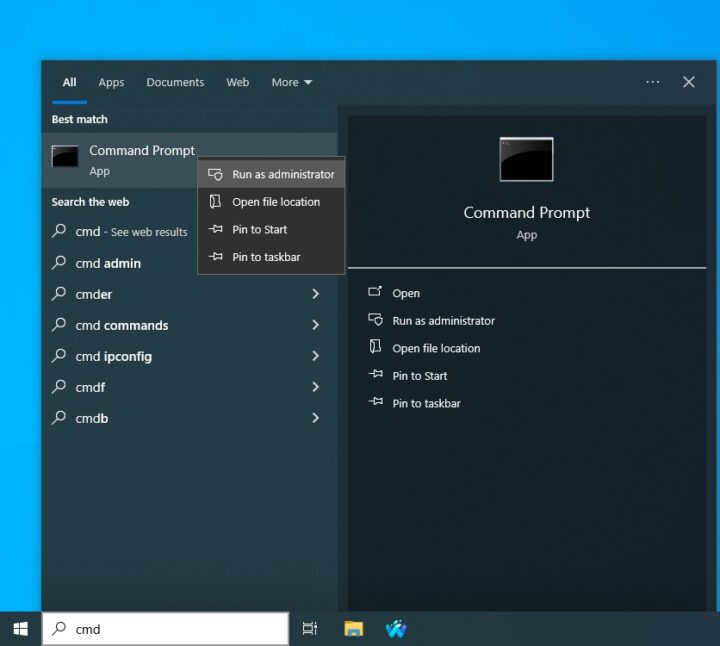Switch to the Apps tab

[111, 82]
